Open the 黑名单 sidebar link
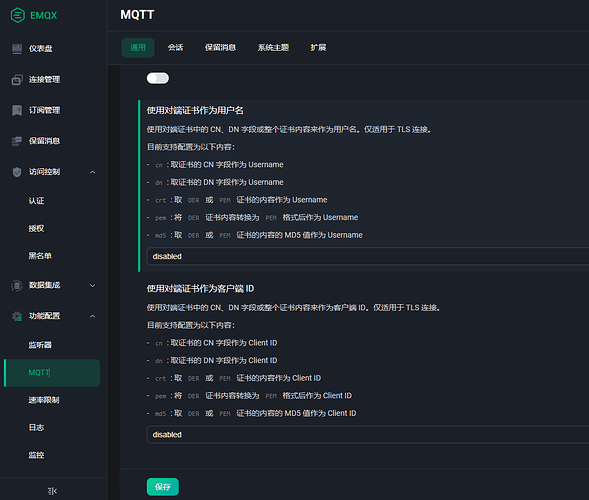Screen dimensions: 589x500 [x=40, y=256]
